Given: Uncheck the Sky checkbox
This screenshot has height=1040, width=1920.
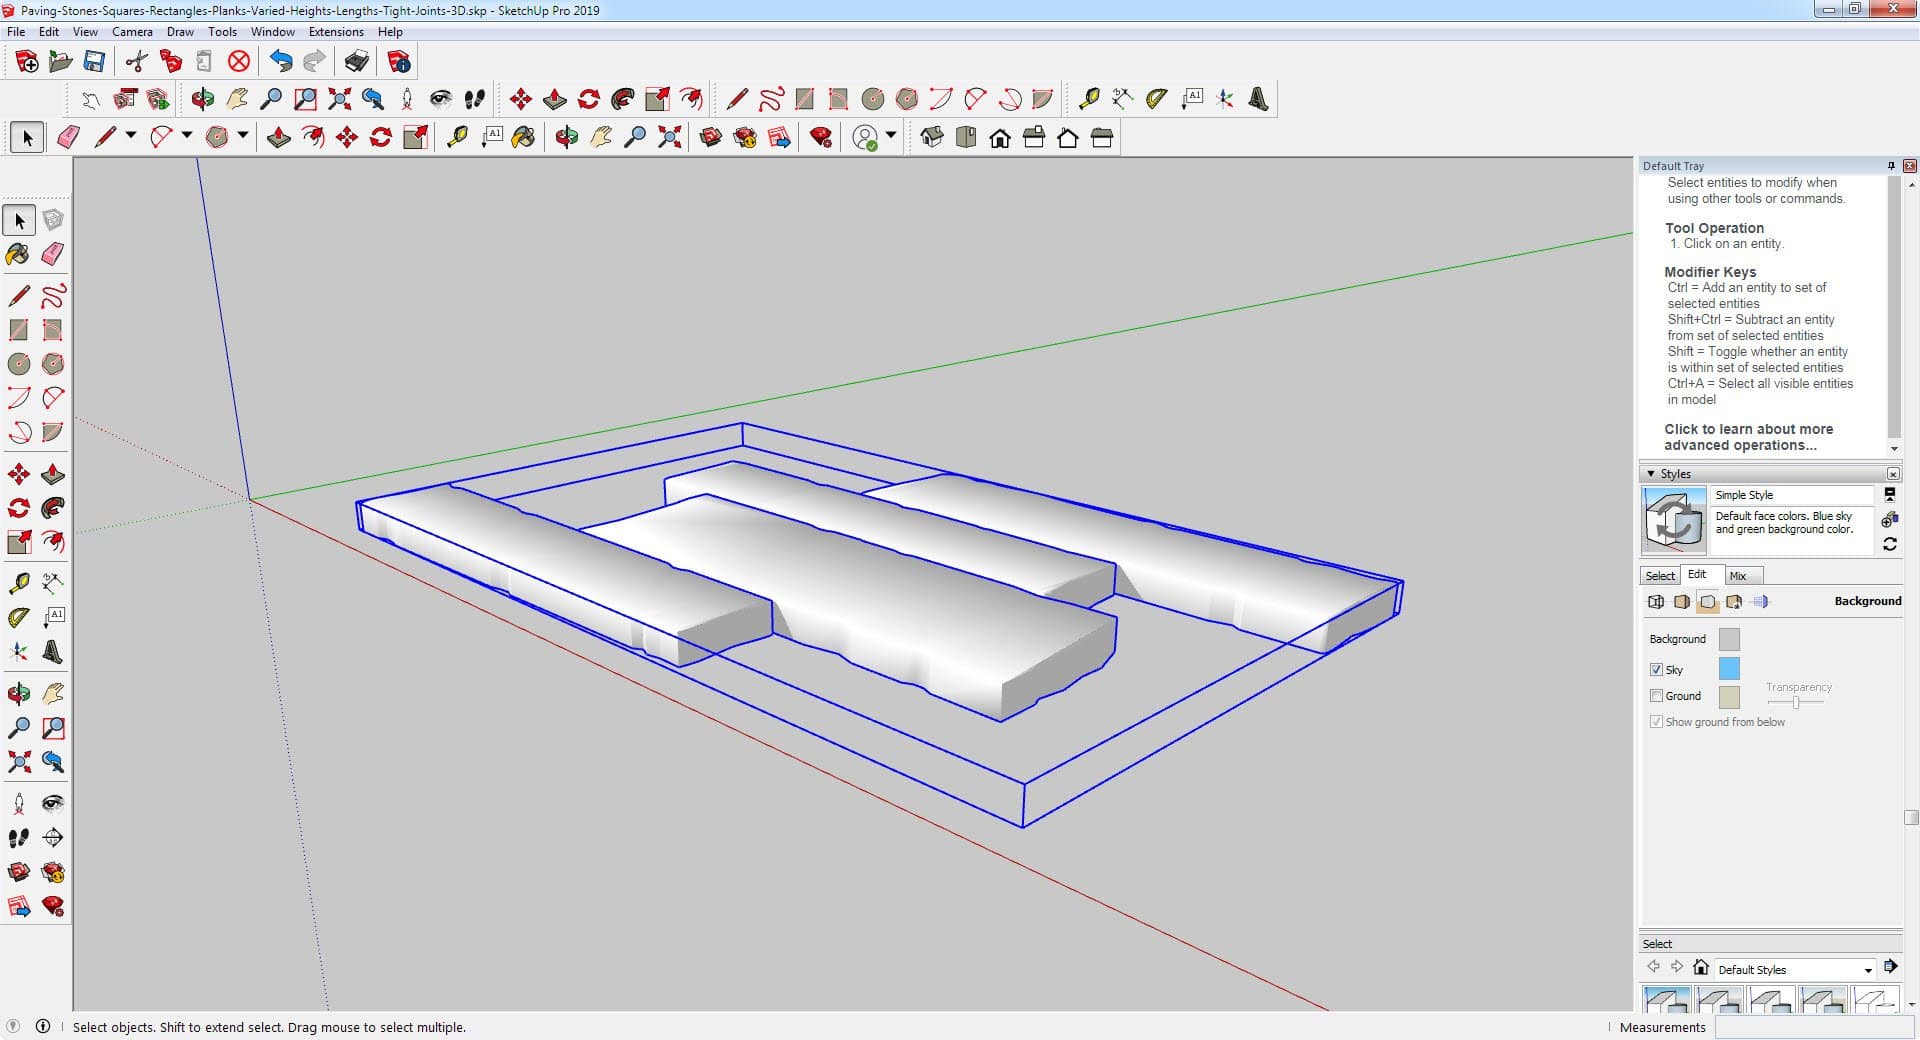Looking at the screenshot, I should (x=1656, y=670).
